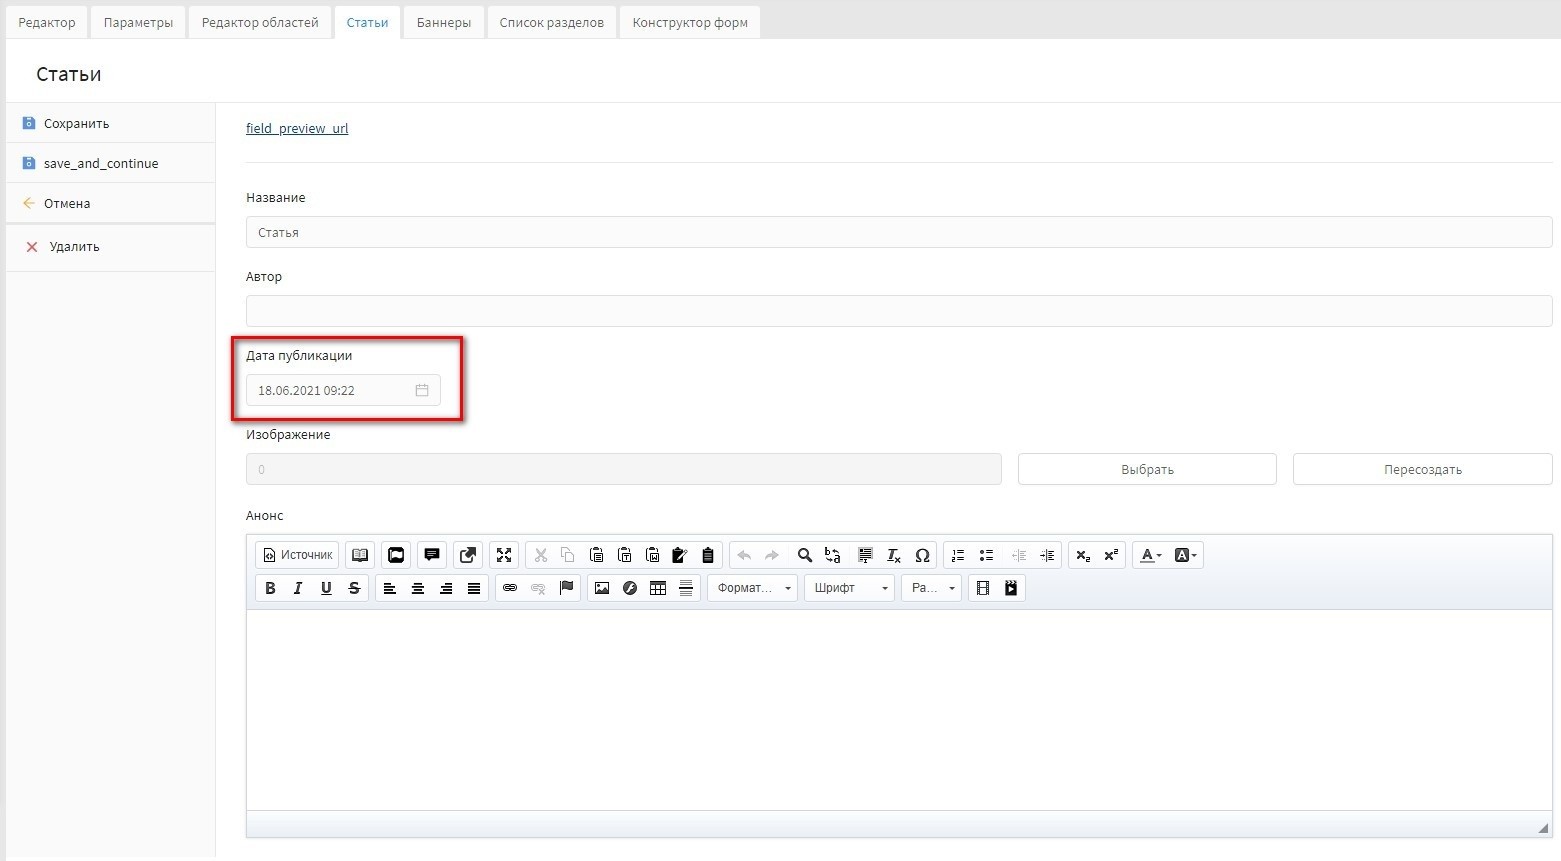Maximize the editor with fullscreen icon
The height and width of the screenshot is (861, 1561).
point(504,555)
